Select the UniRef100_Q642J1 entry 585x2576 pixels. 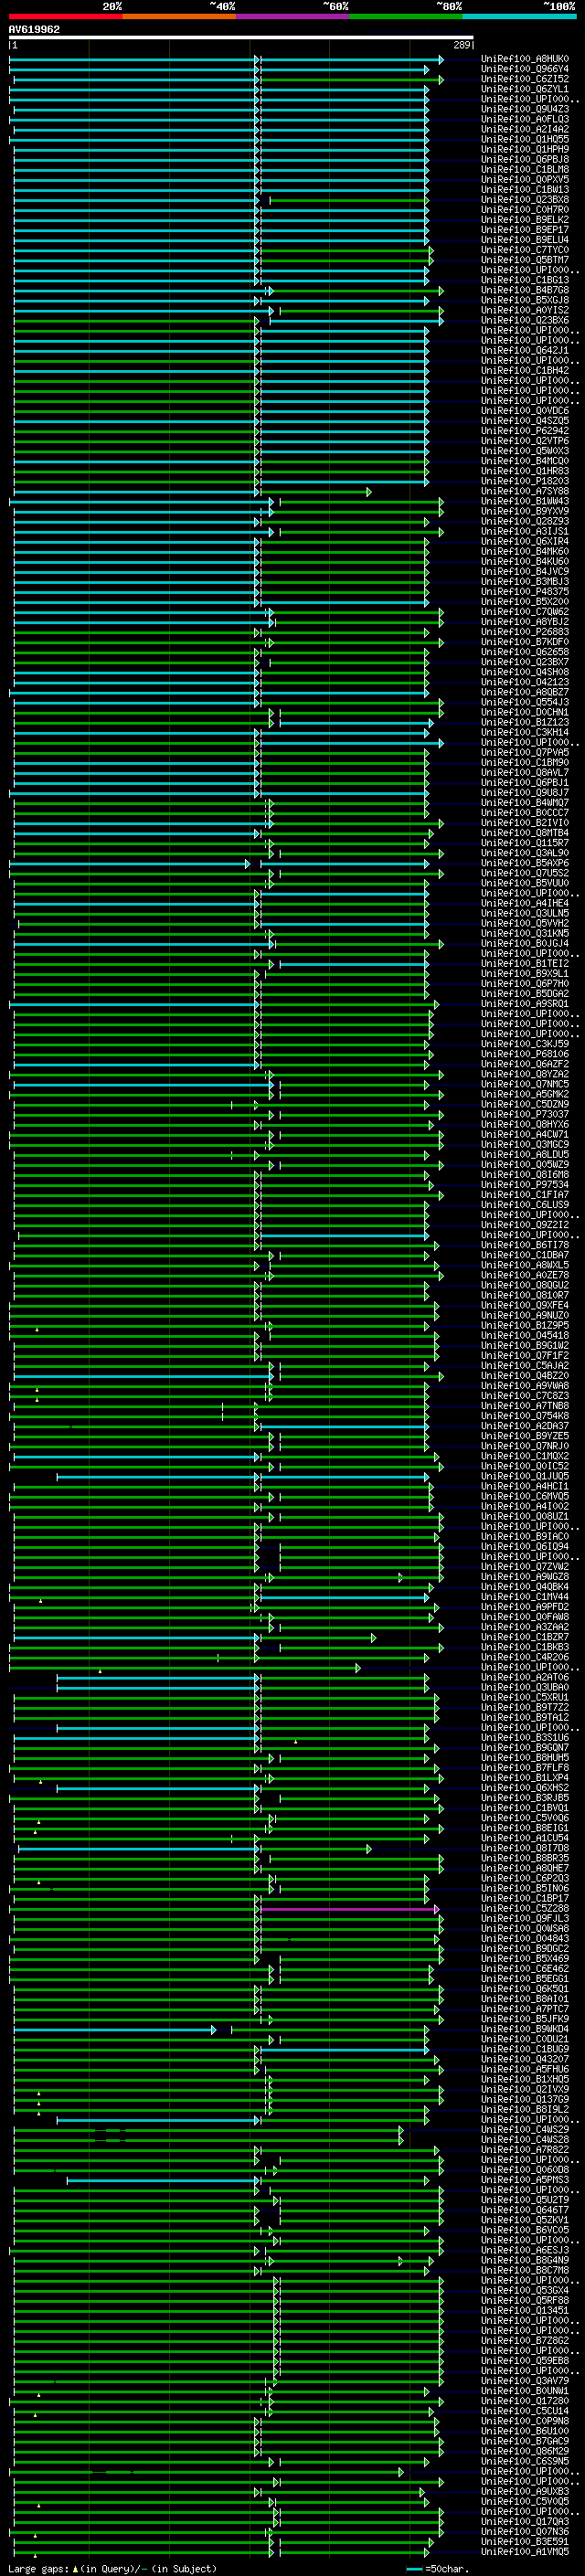[x=525, y=351]
